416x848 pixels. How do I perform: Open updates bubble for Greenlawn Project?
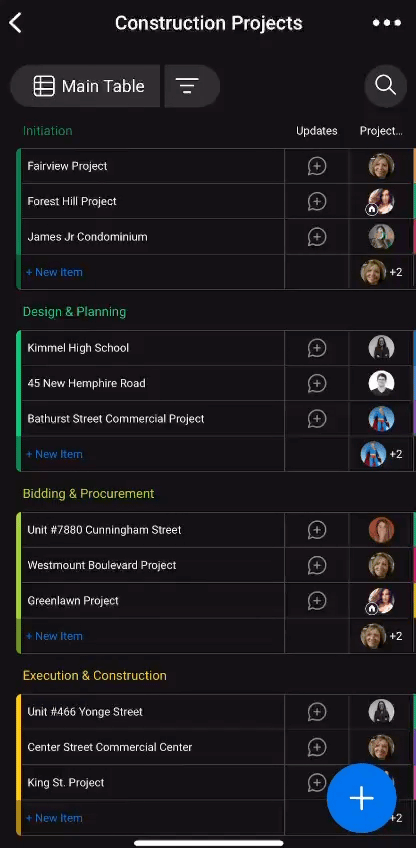click(317, 600)
